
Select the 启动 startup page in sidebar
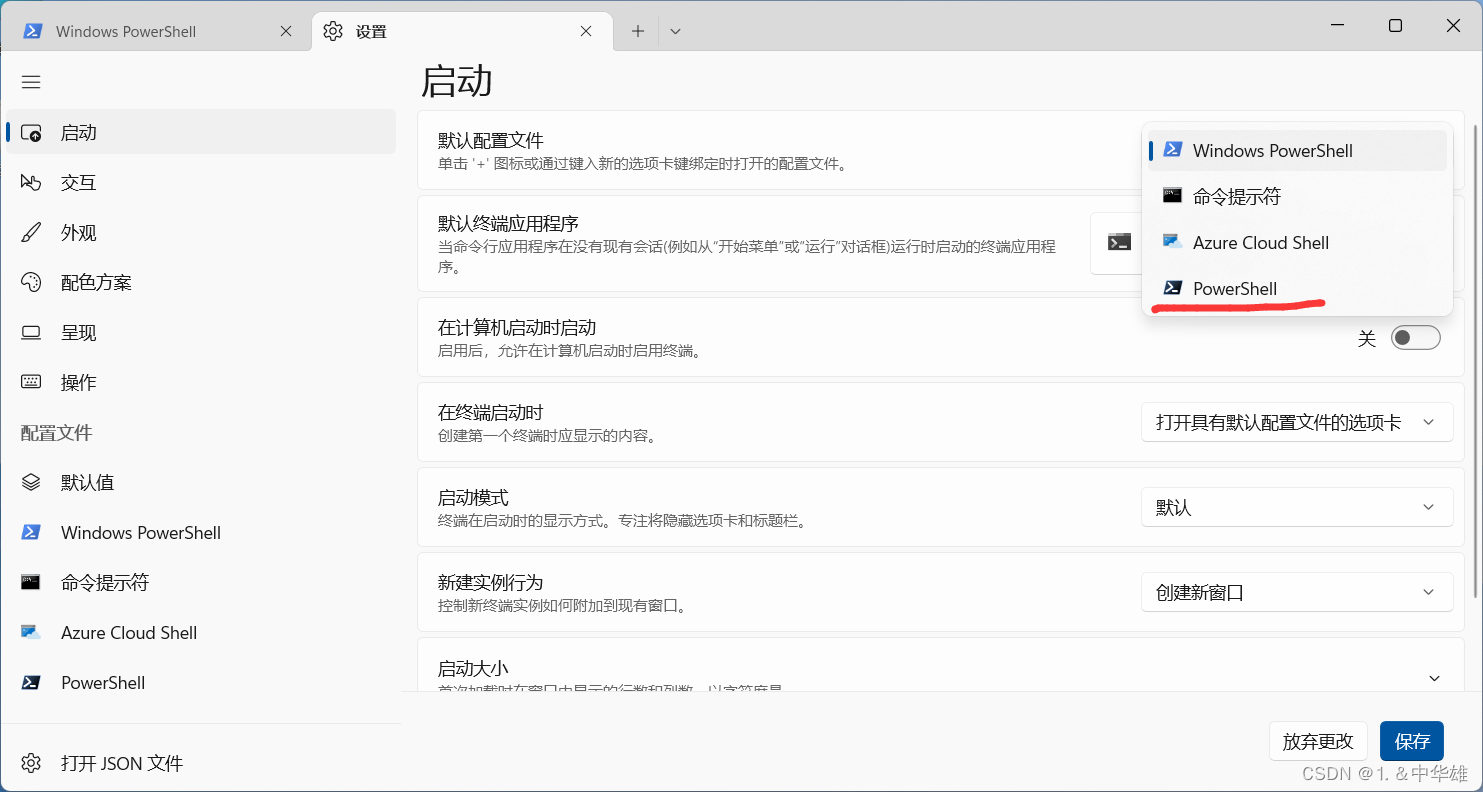click(200, 132)
